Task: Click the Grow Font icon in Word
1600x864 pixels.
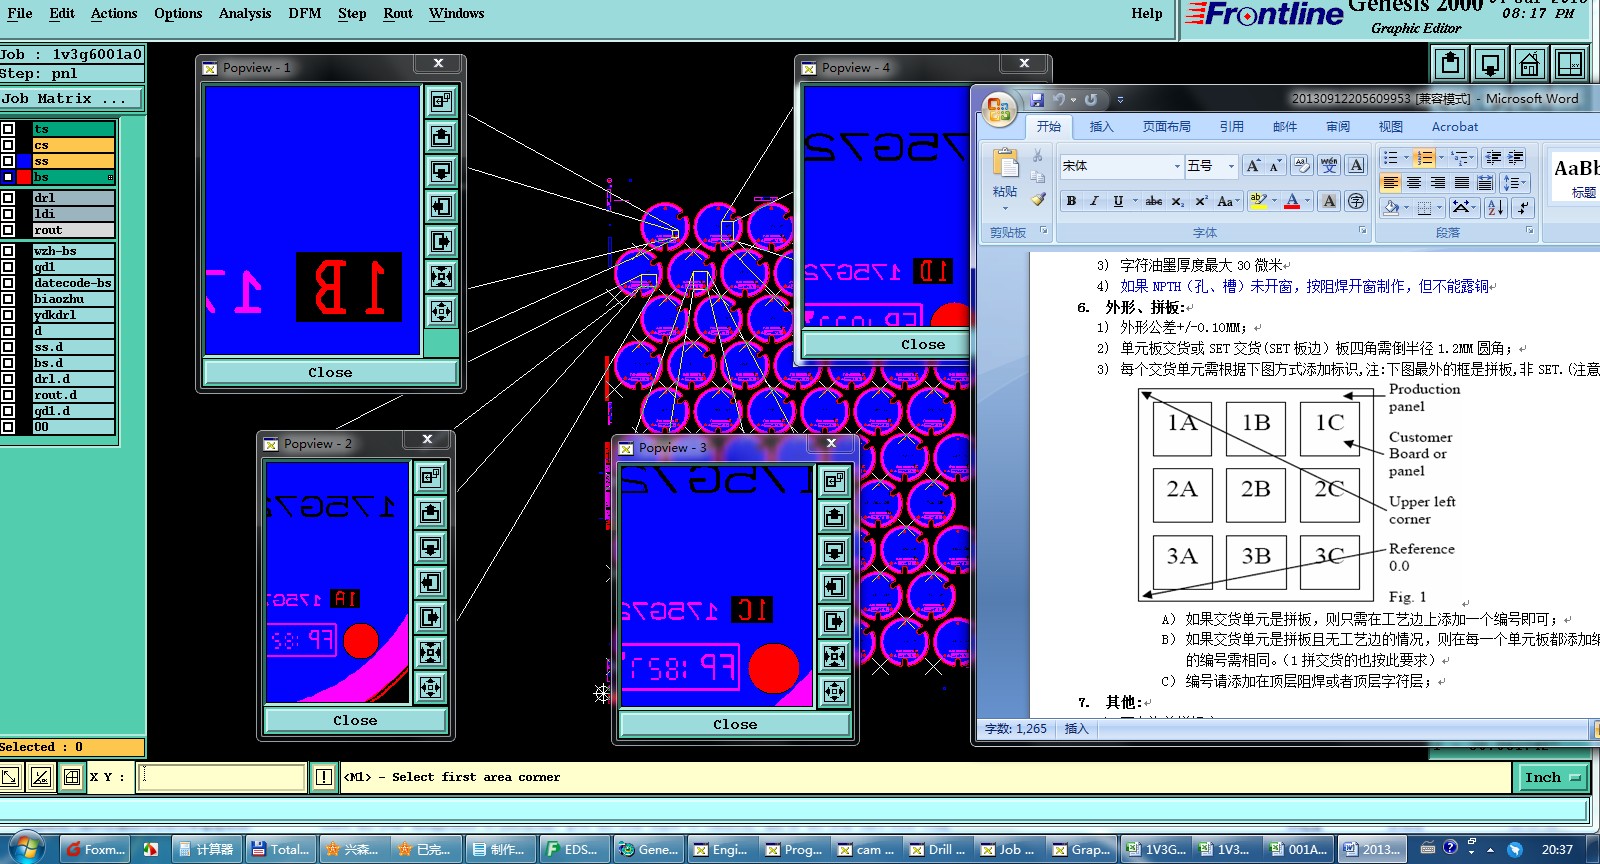Action: click(x=1253, y=166)
